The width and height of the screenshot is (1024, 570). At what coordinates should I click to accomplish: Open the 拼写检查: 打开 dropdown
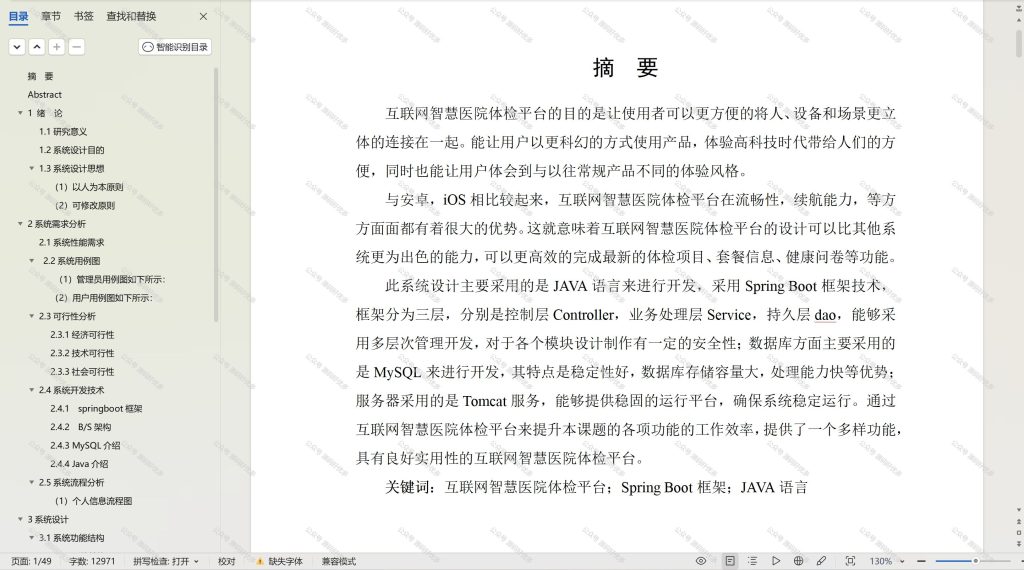(166, 562)
